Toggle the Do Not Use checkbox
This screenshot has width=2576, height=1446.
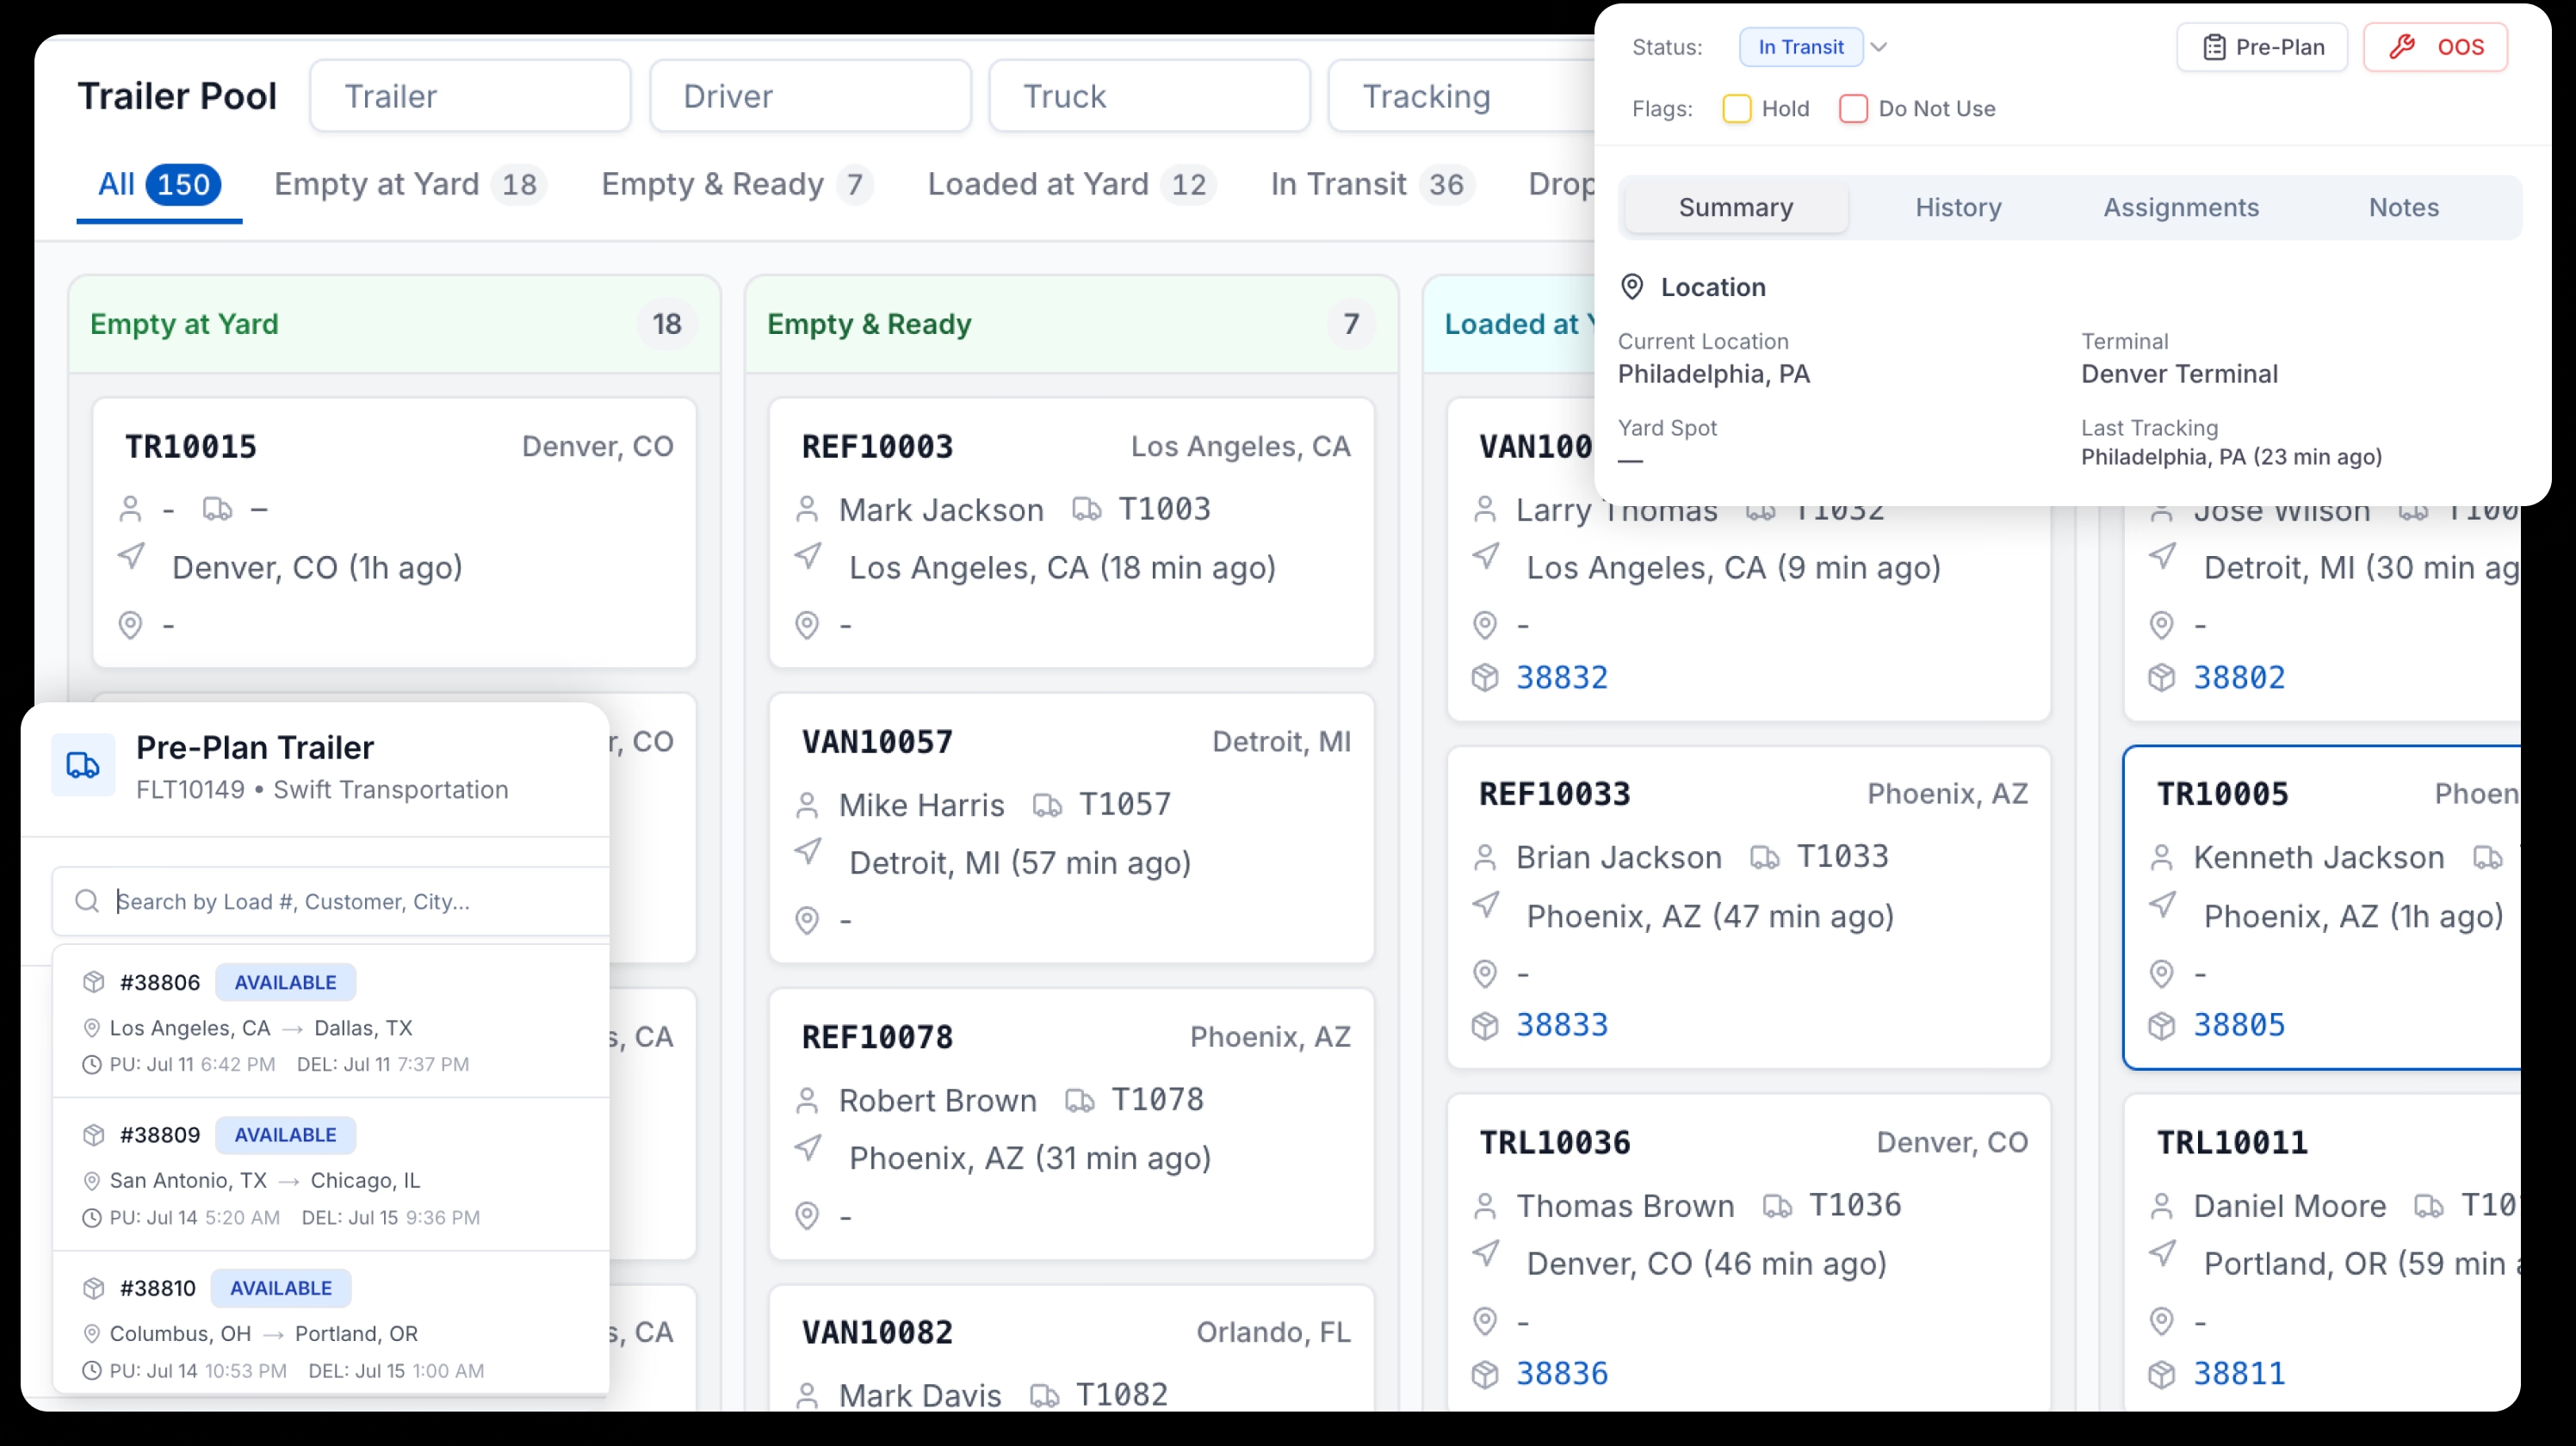coord(1853,109)
